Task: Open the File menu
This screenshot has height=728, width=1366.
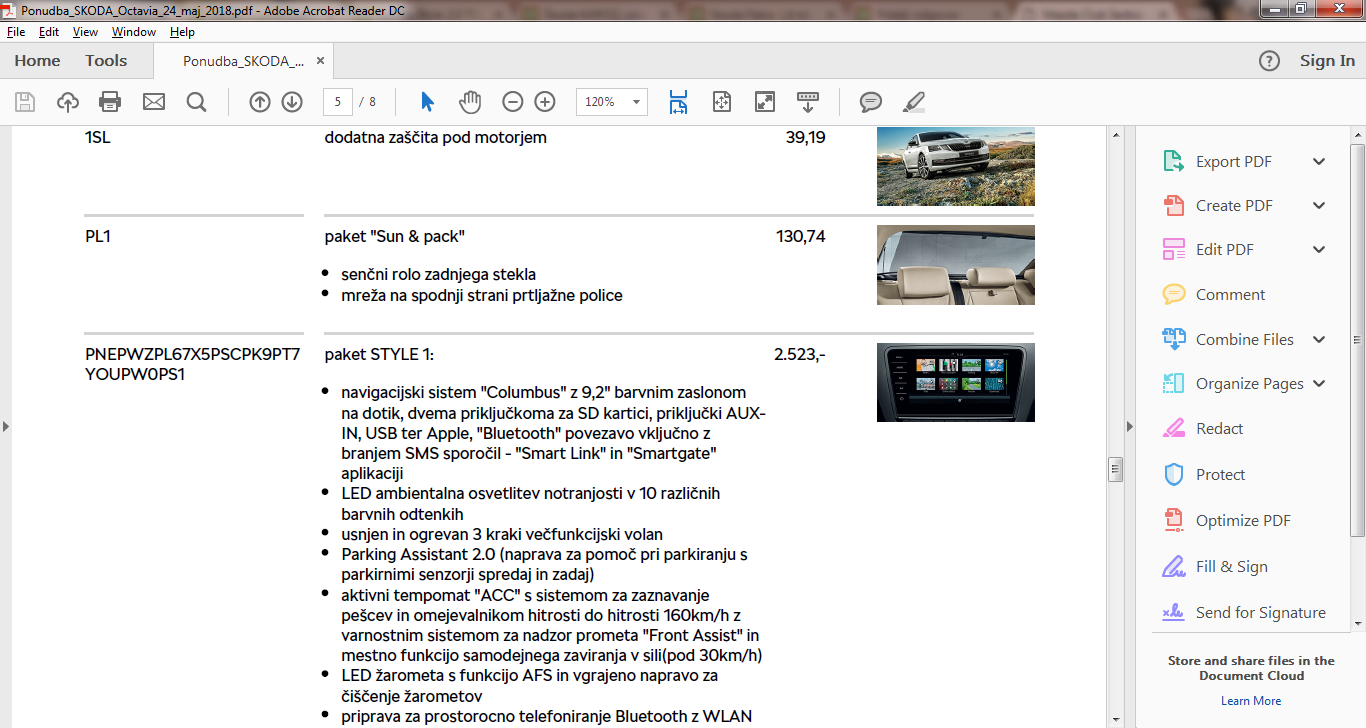Action: [15, 32]
